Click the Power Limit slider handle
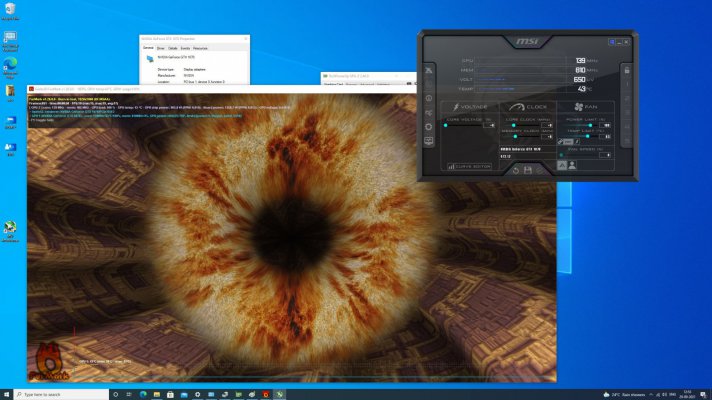This screenshot has height=400, width=712. point(590,125)
